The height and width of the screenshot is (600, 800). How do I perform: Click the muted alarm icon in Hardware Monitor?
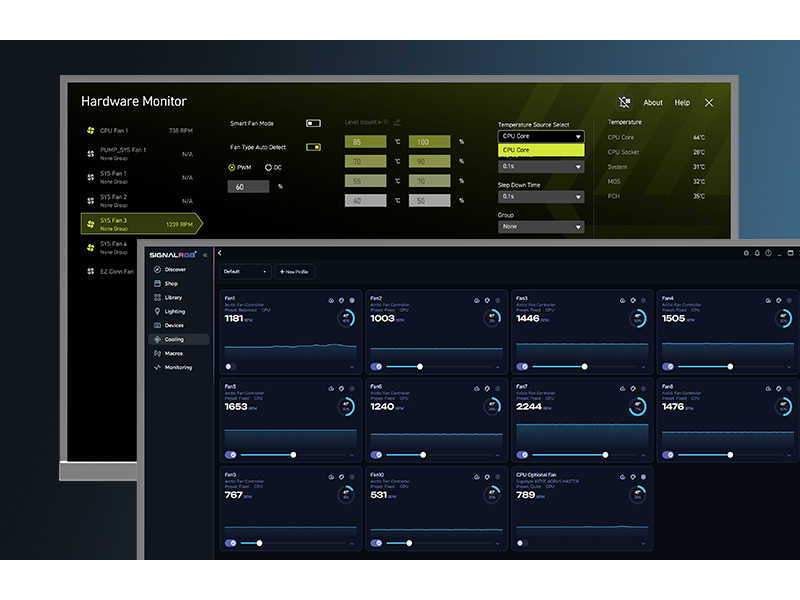[x=624, y=103]
